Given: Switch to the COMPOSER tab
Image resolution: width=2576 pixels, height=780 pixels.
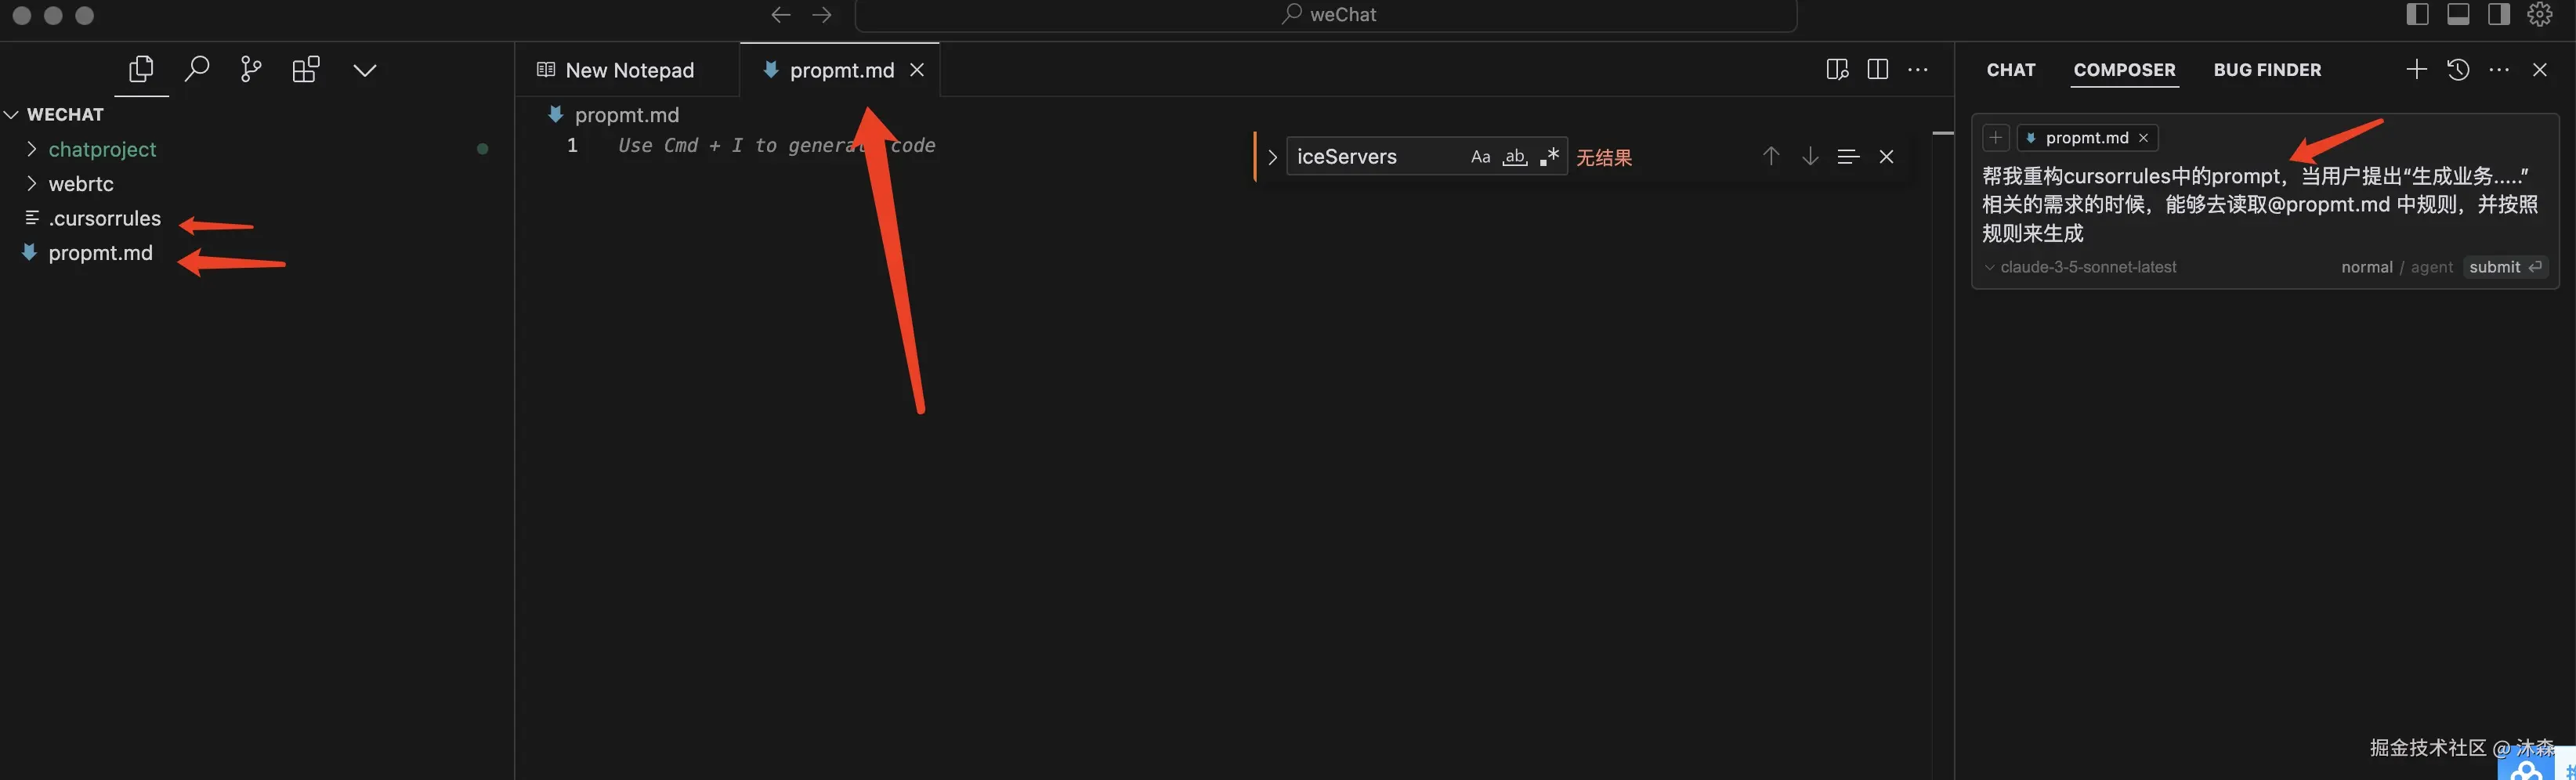Looking at the screenshot, I should 2124,70.
